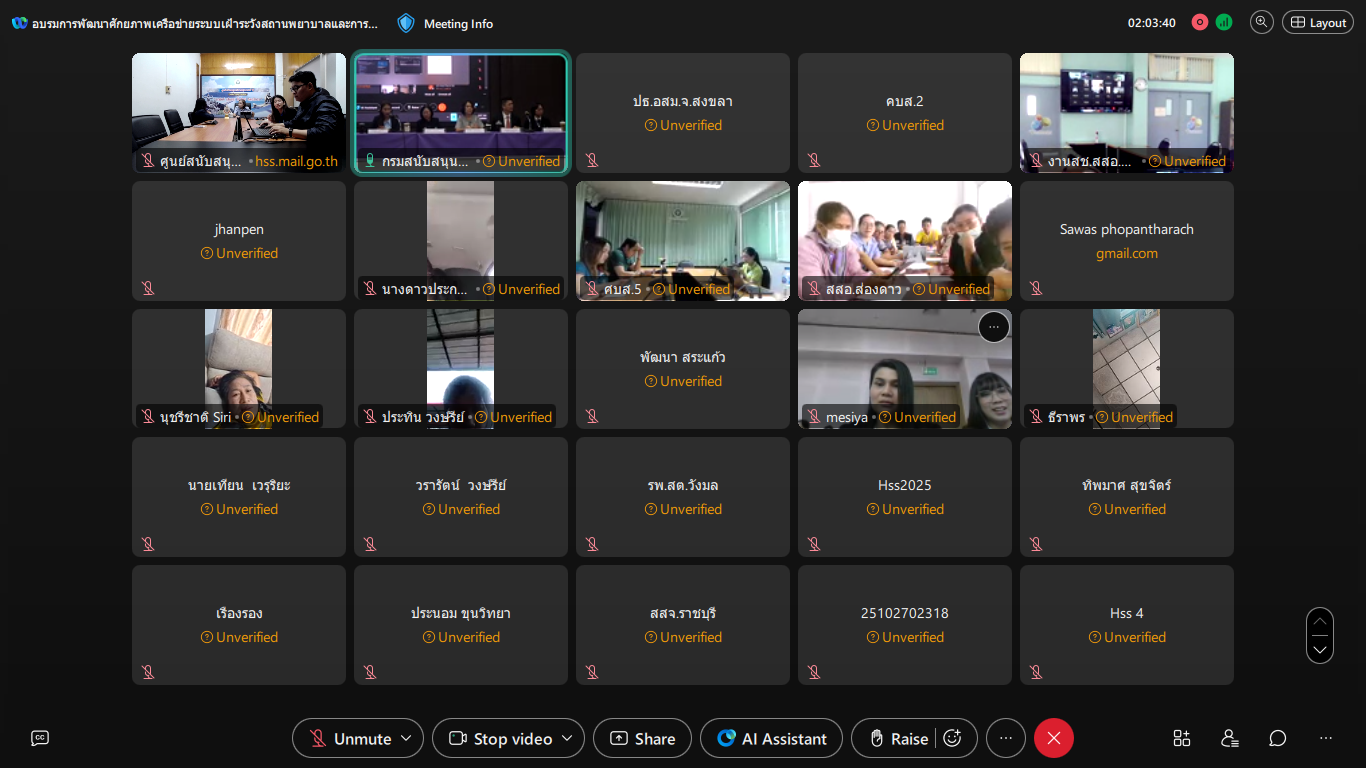The height and width of the screenshot is (768, 1366).
Task: Open the Participants panel icon
Action: click(1230, 738)
